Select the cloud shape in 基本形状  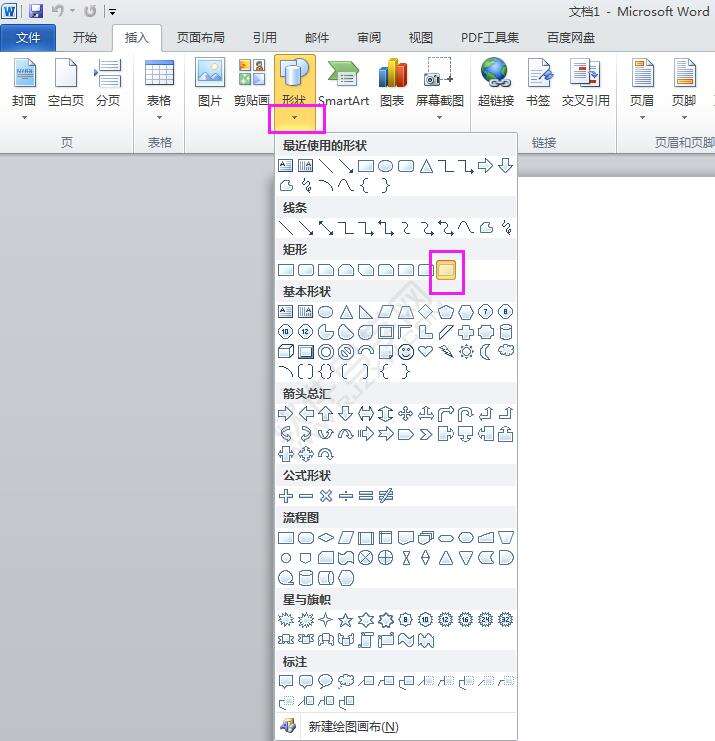[506, 351]
